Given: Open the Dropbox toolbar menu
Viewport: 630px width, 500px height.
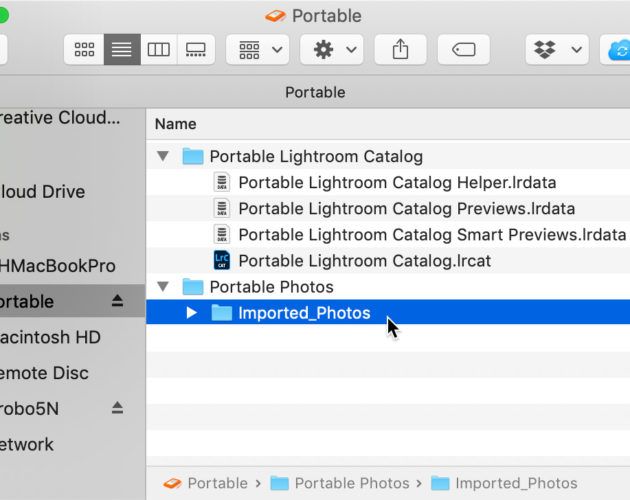Looking at the screenshot, I should click(x=557, y=50).
